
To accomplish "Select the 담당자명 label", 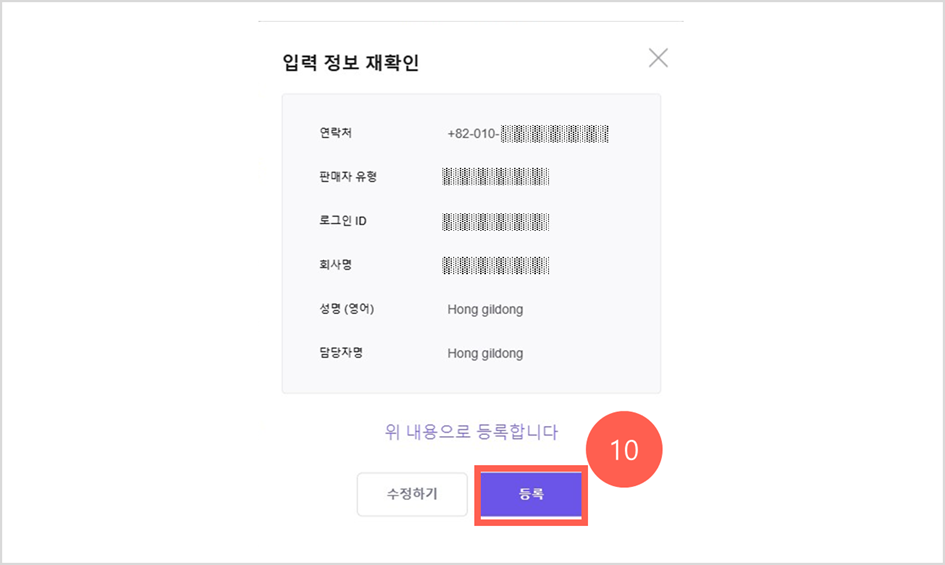I will pyautogui.click(x=340, y=353).
